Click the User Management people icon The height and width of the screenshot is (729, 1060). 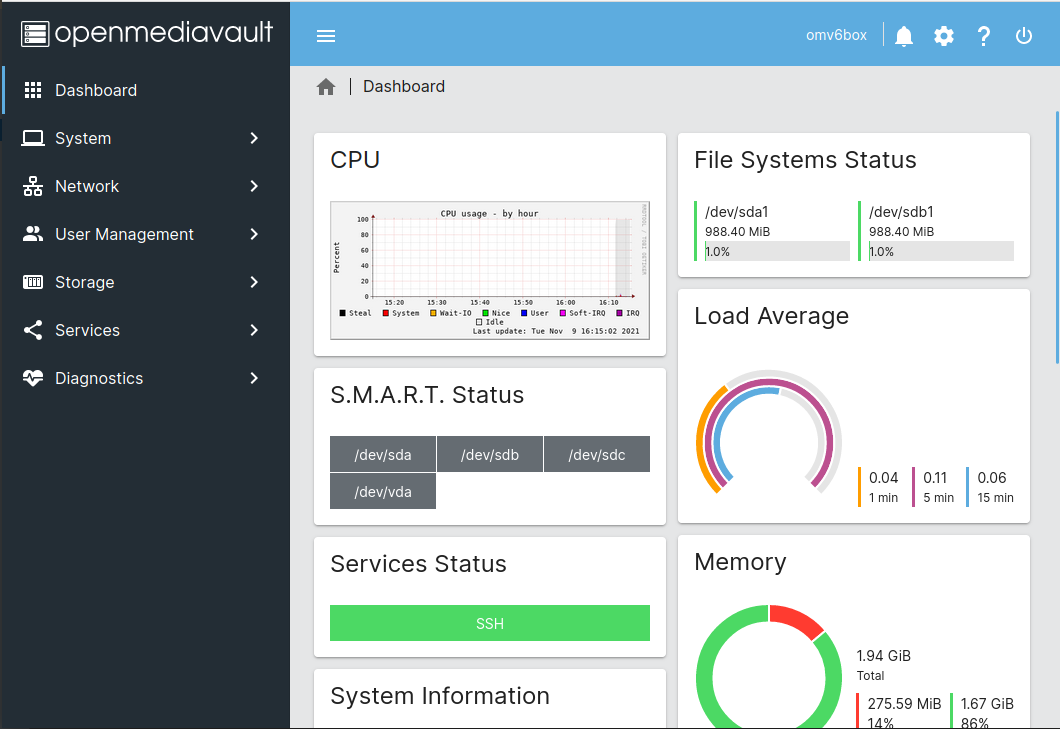click(x=31, y=234)
